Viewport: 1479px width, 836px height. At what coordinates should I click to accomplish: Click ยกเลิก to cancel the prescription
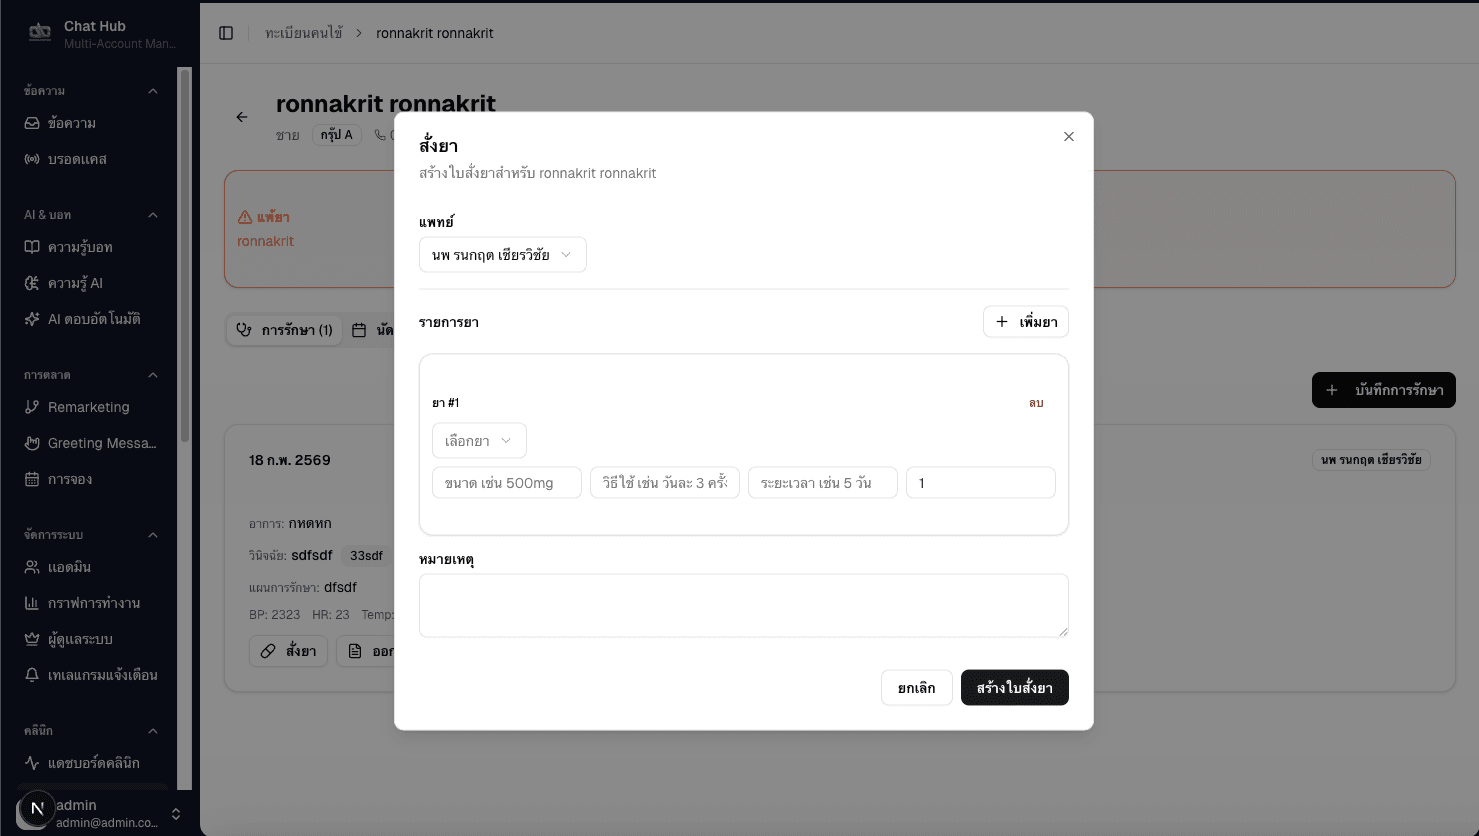[x=916, y=688]
